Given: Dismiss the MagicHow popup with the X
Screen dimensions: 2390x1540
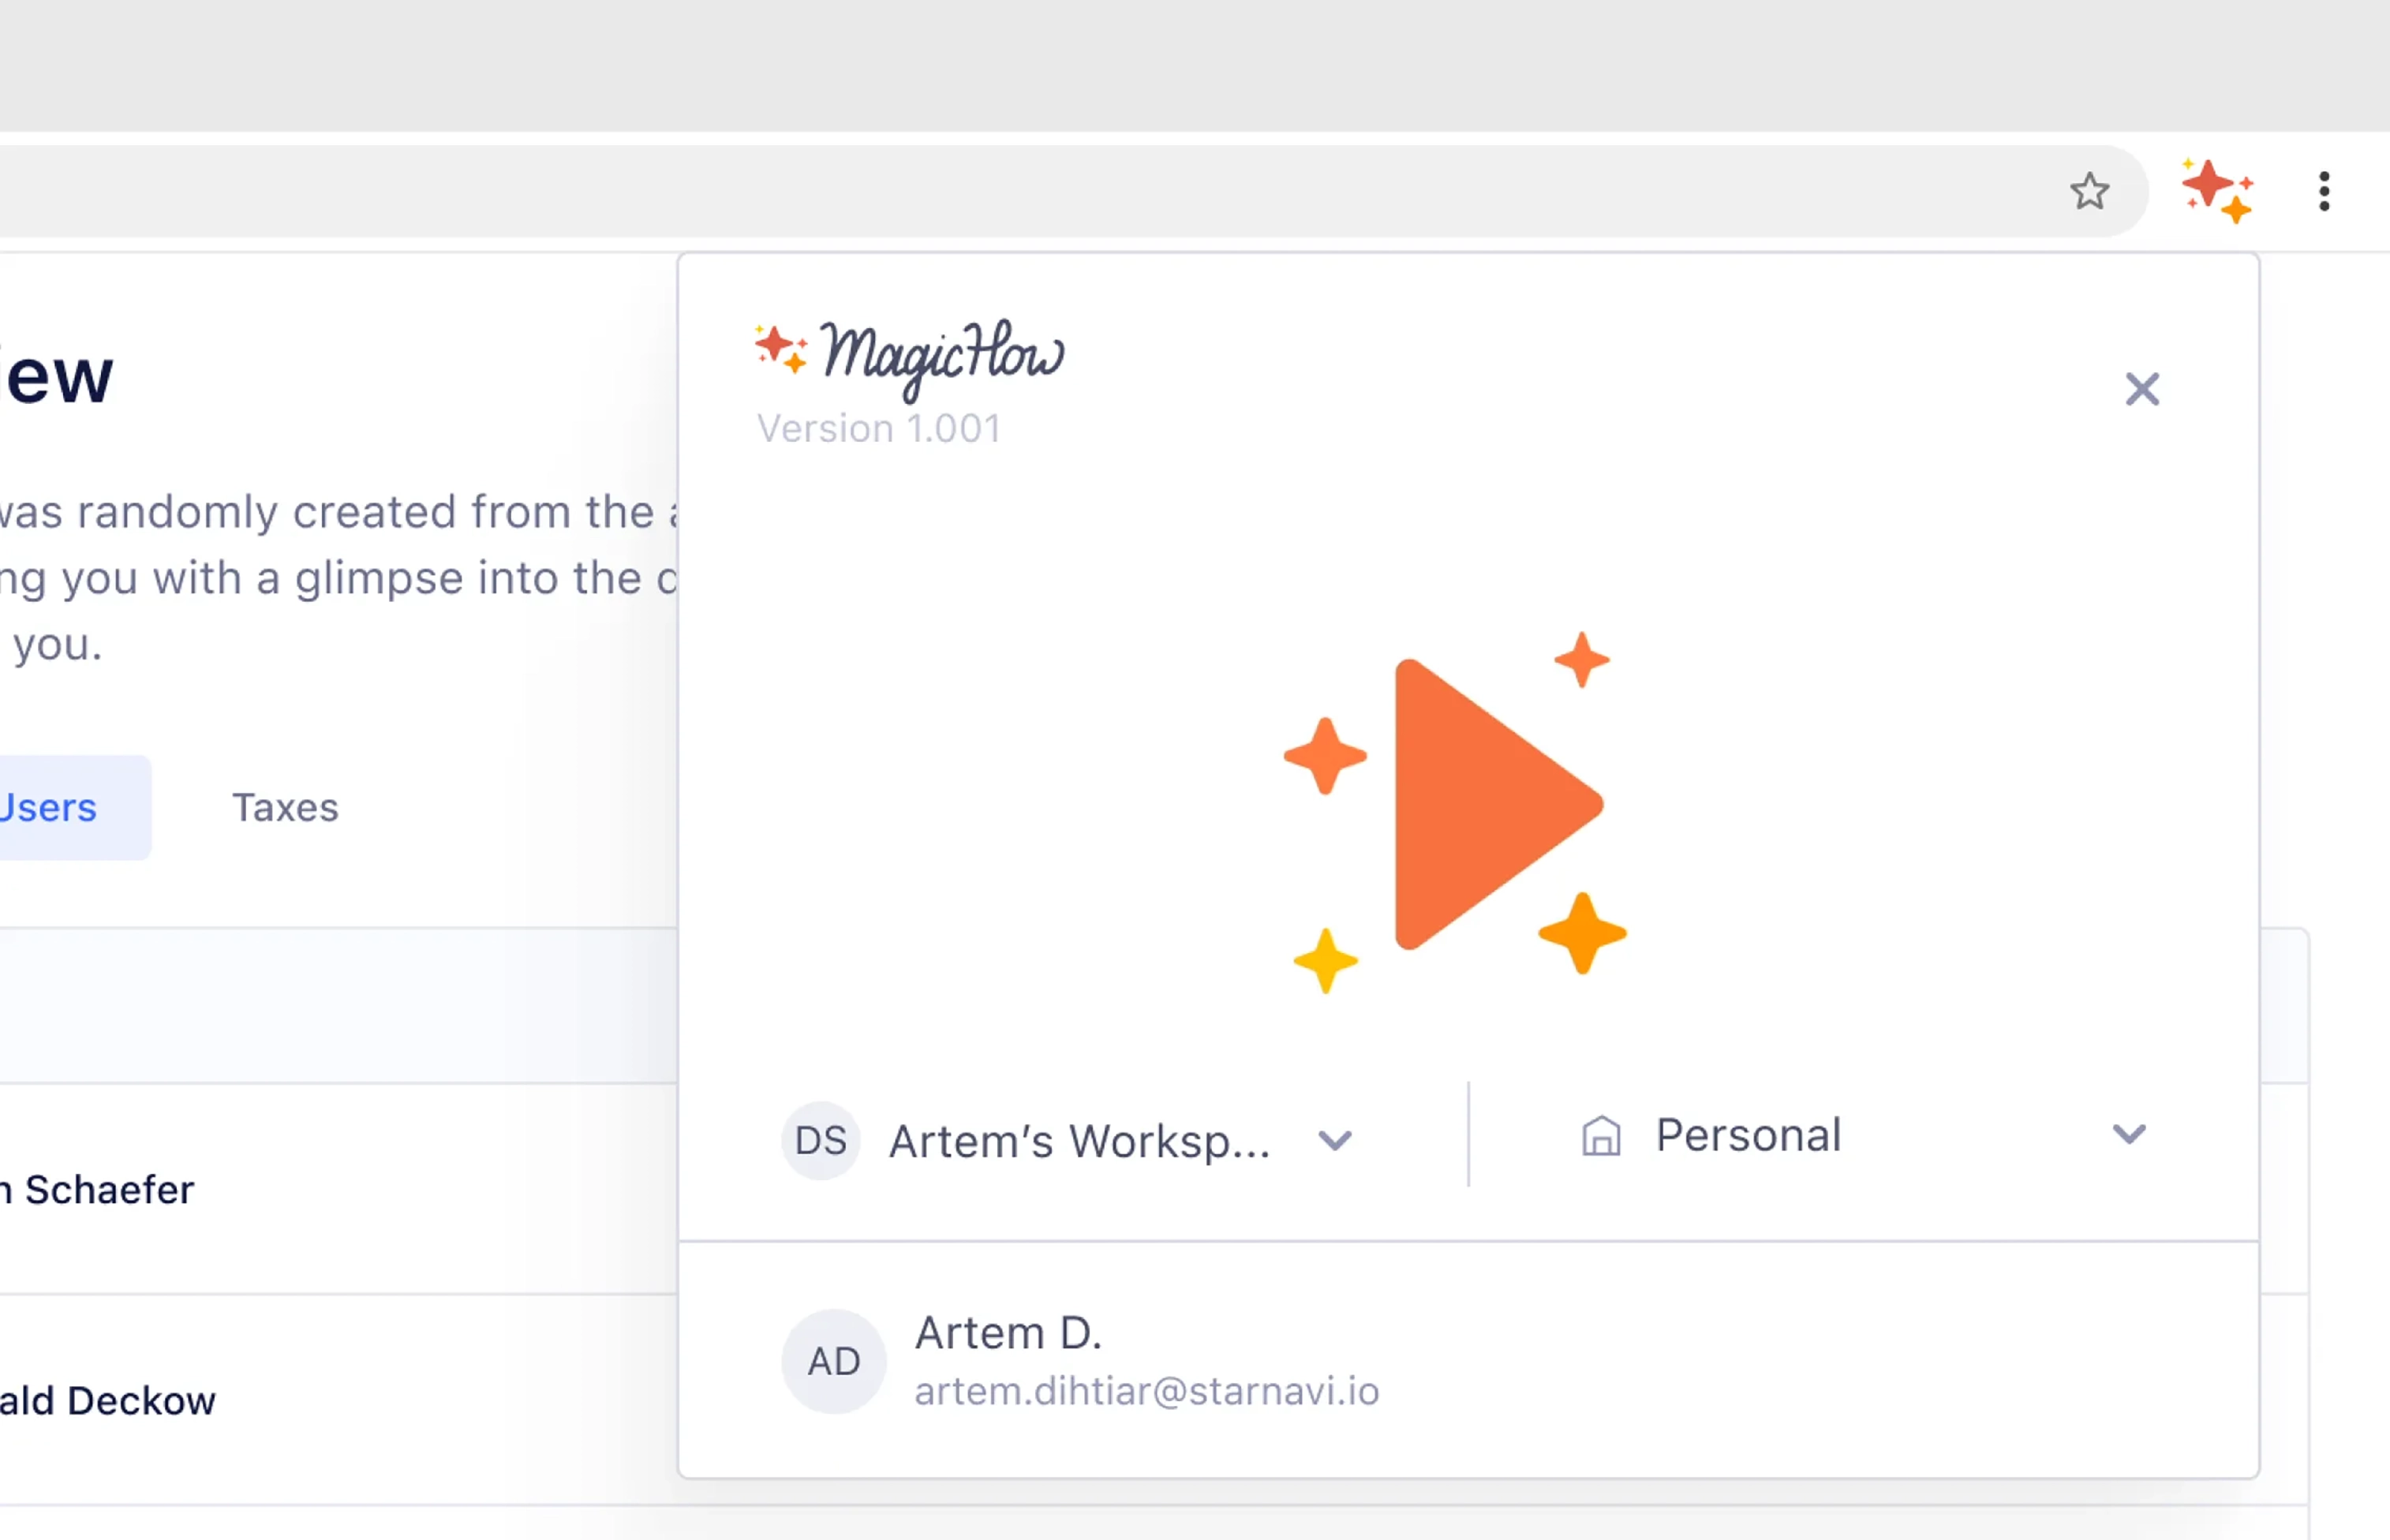Looking at the screenshot, I should tap(2142, 389).
